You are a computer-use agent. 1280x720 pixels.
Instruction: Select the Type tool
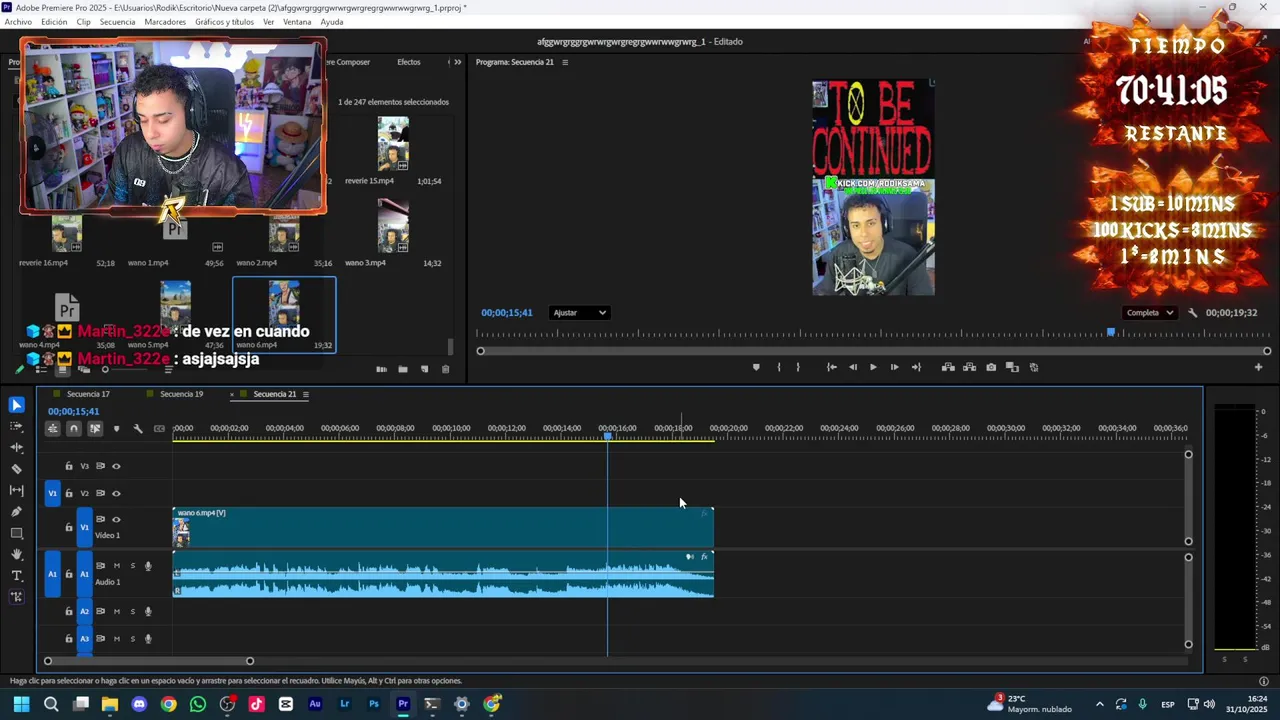[16, 575]
